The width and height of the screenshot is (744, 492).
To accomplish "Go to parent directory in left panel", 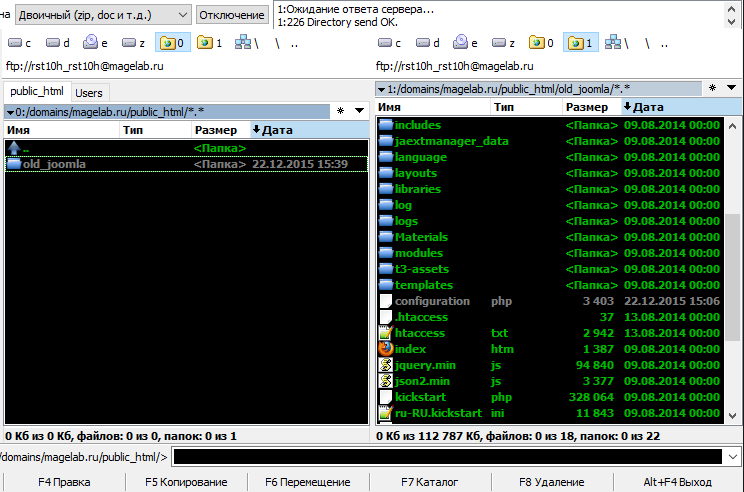I will 14,148.
